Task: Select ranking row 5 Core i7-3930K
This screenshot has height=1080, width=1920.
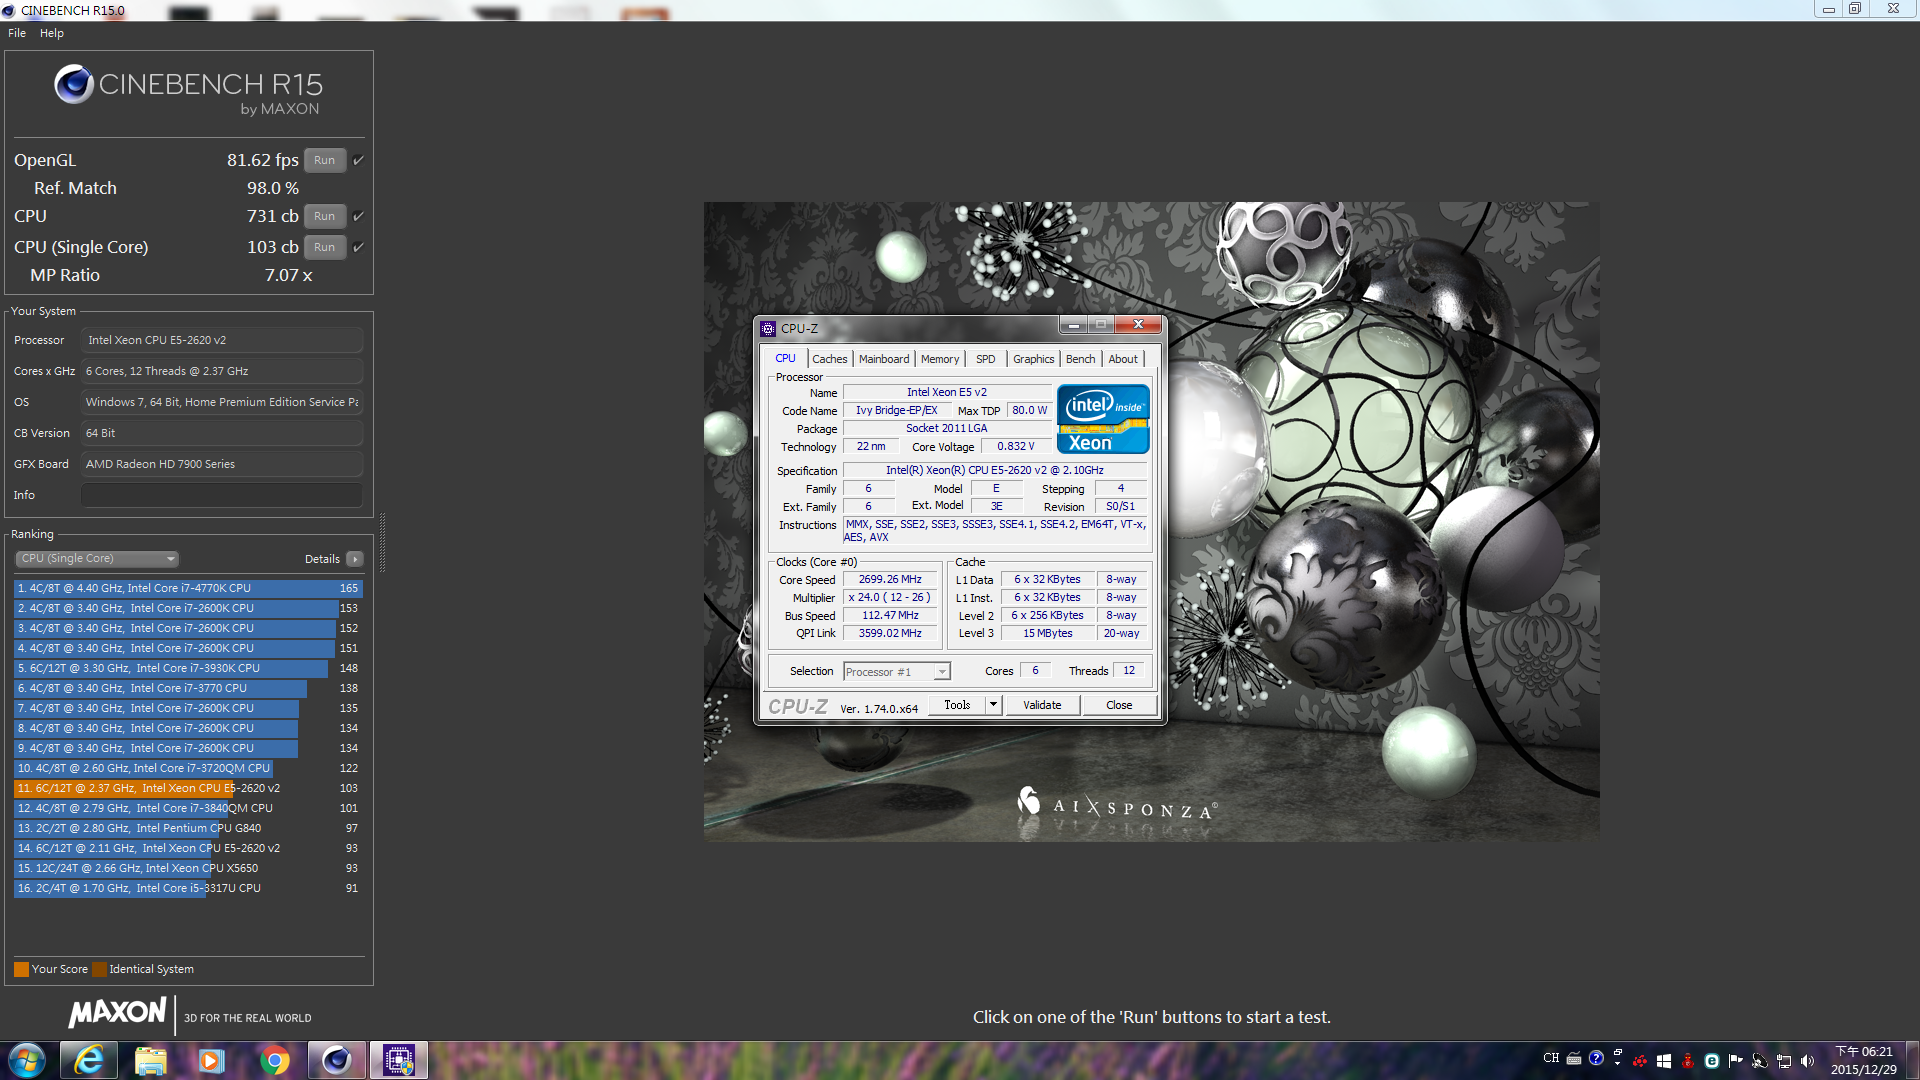Action: click(x=188, y=668)
